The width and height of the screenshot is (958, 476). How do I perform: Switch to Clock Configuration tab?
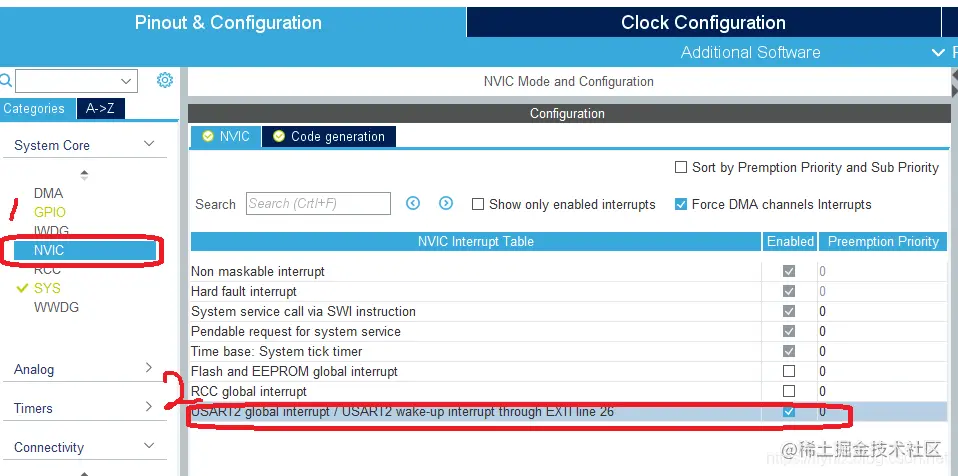[x=703, y=23]
